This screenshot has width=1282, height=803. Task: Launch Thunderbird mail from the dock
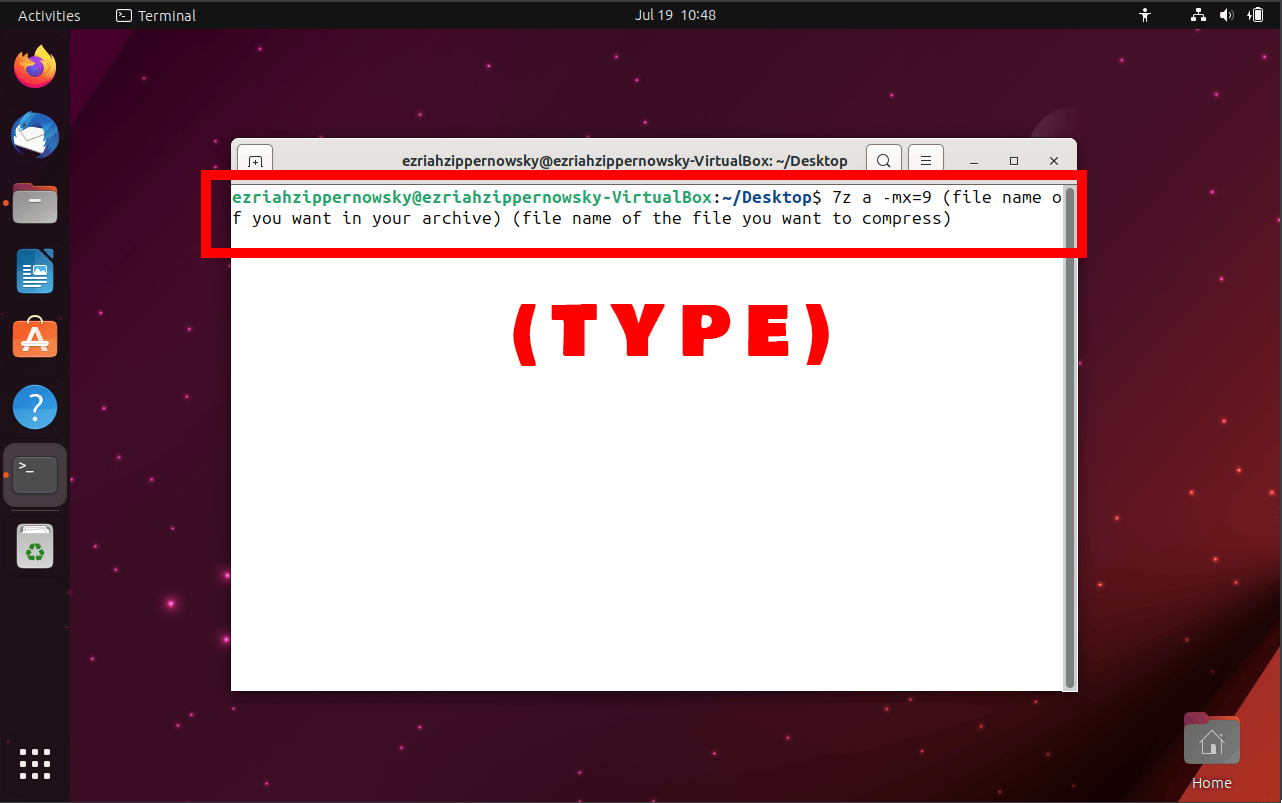tap(35, 135)
